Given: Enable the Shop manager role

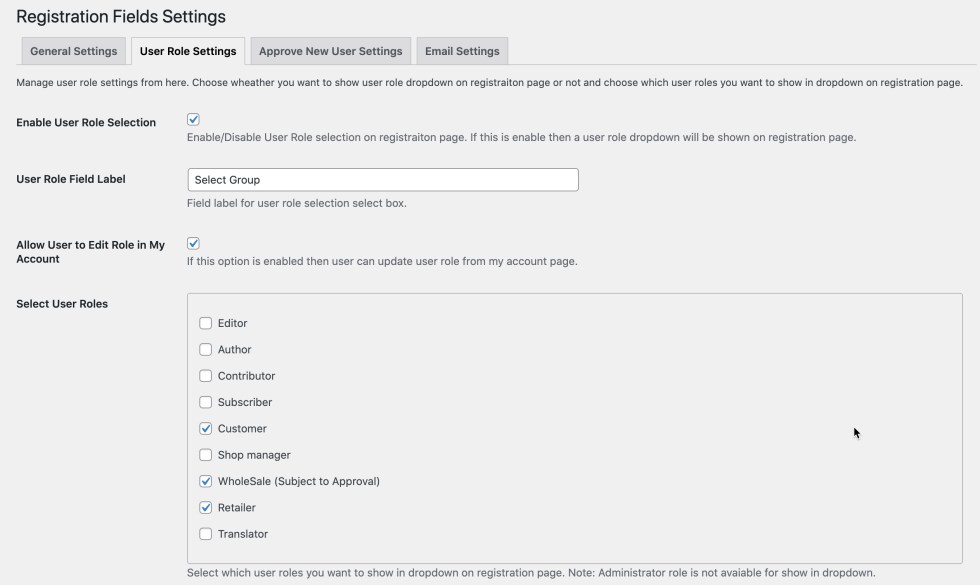Looking at the screenshot, I should tap(206, 455).
